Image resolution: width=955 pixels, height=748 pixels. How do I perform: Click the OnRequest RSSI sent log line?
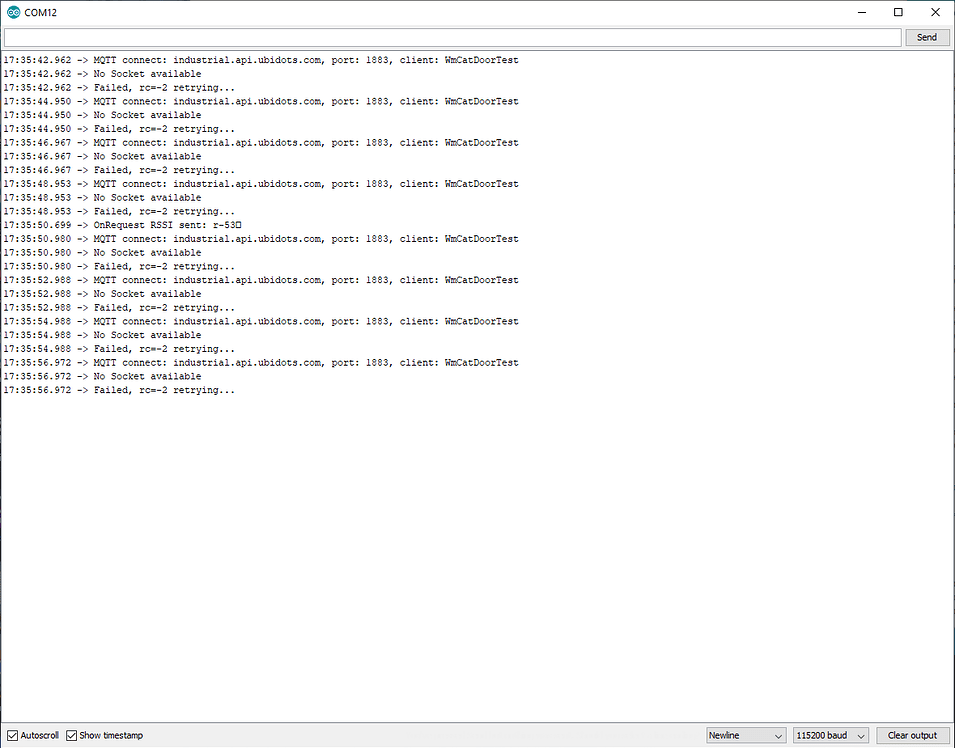[x=122, y=225]
